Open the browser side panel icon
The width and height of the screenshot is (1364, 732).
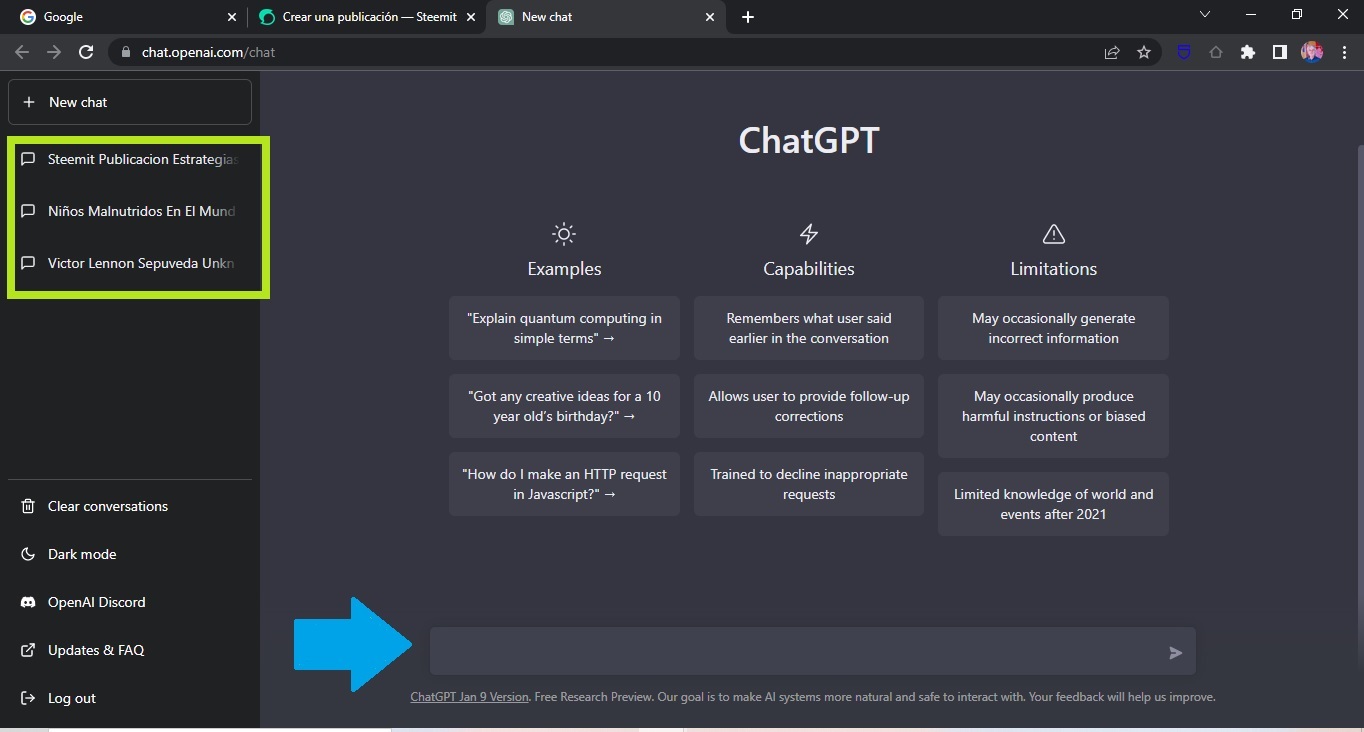[1280, 52]
